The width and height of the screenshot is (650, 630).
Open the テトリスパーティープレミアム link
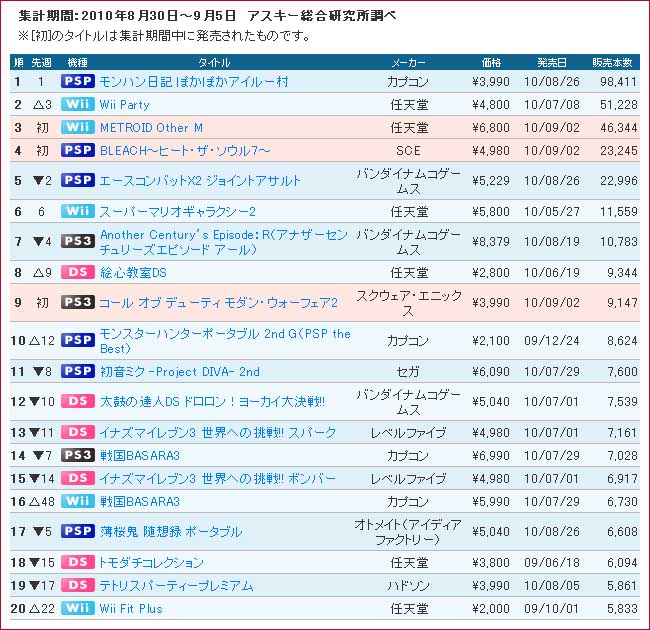tap(176, 586)
